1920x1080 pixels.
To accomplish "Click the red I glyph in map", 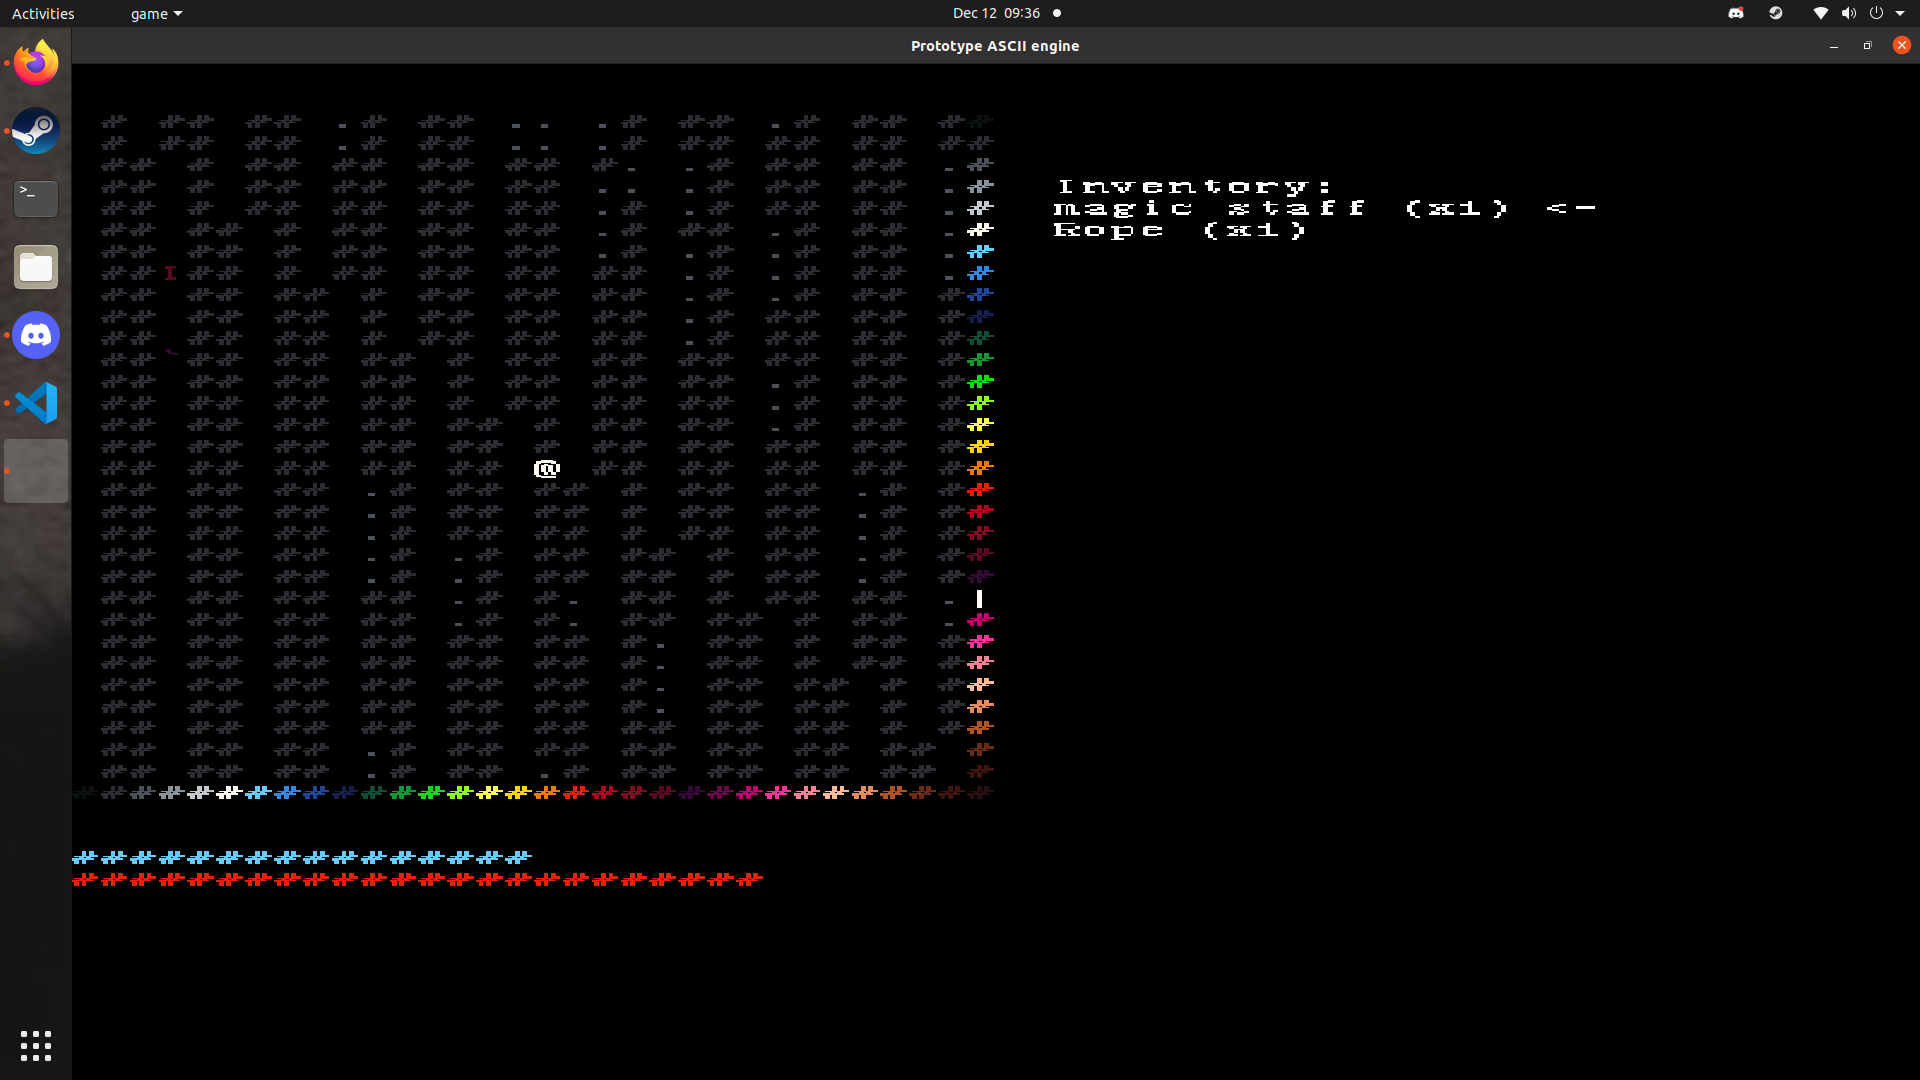I will (x=170, y=273).
